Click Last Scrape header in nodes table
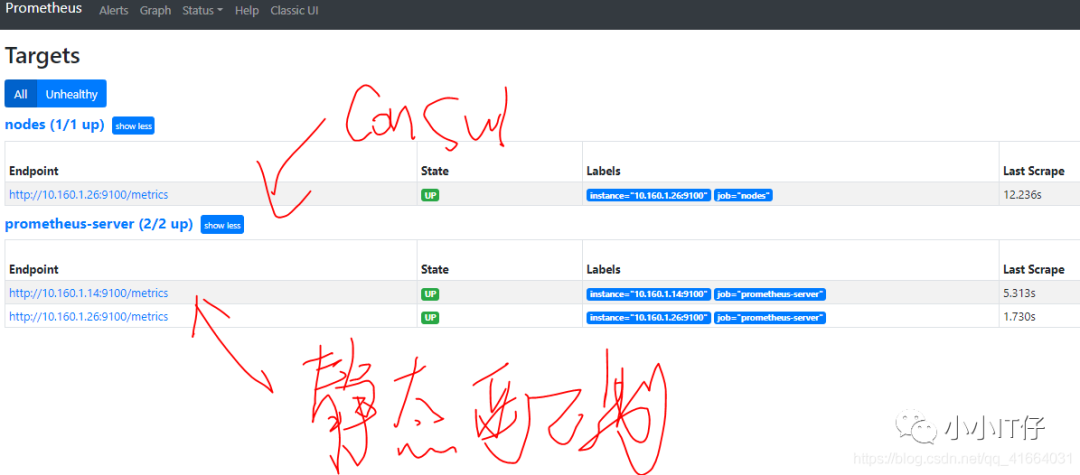1080x475 pixels. pyautogui.click(x=1034, y=171)
